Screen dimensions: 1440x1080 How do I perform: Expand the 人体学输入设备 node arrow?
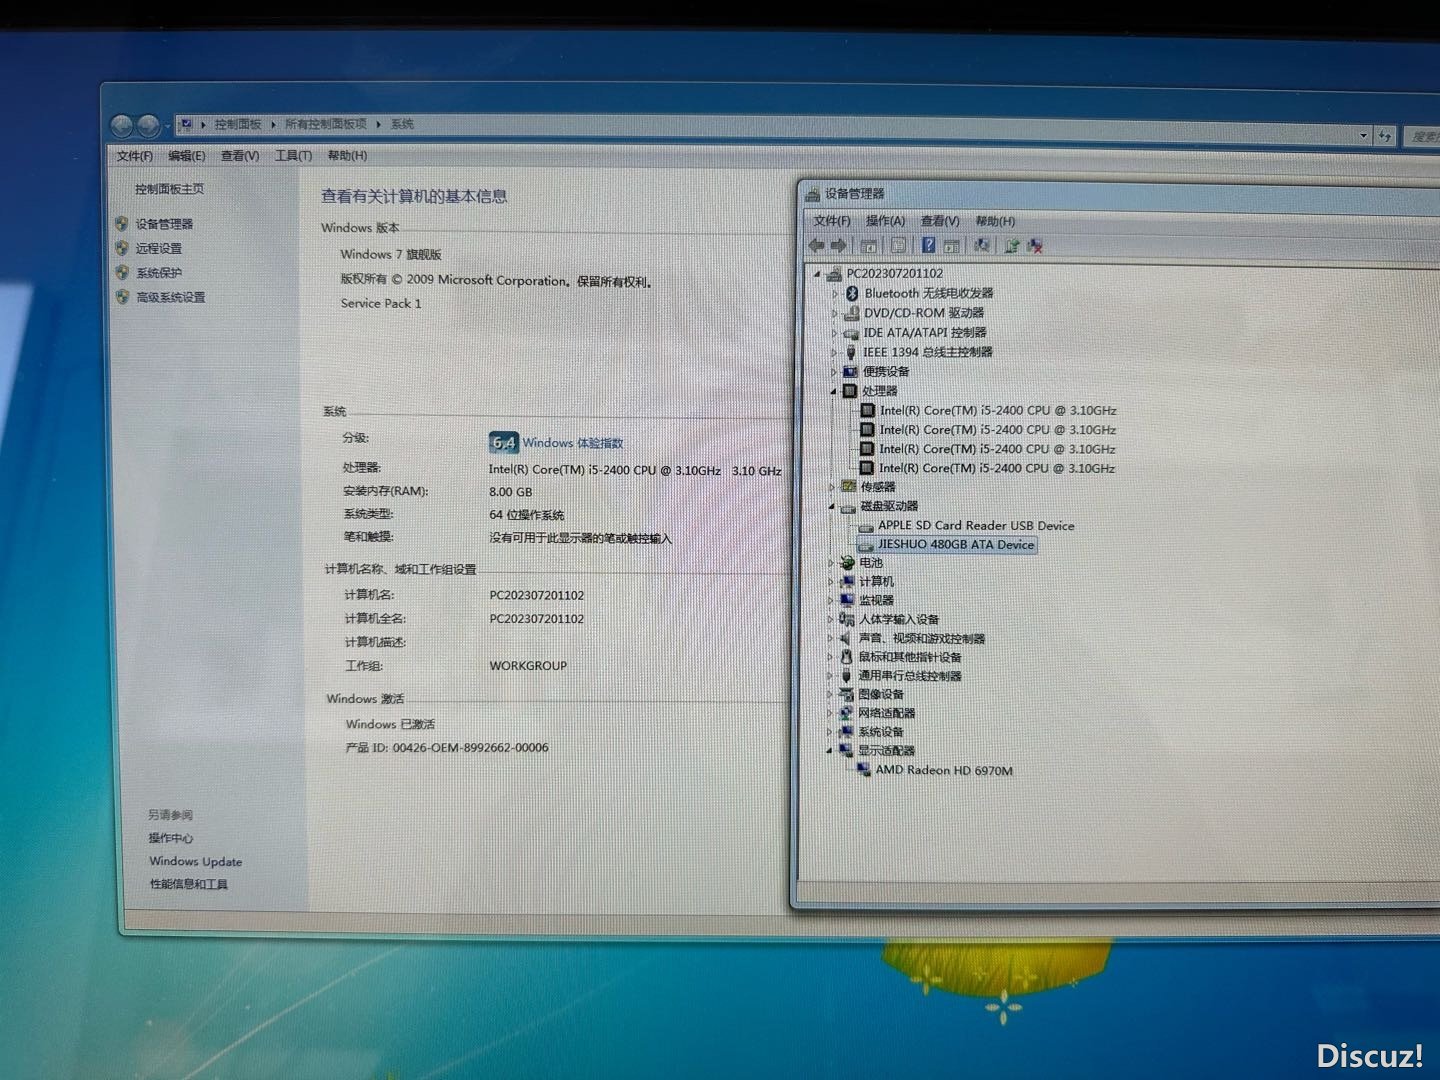pyautogui.click(x=831, y=619)
